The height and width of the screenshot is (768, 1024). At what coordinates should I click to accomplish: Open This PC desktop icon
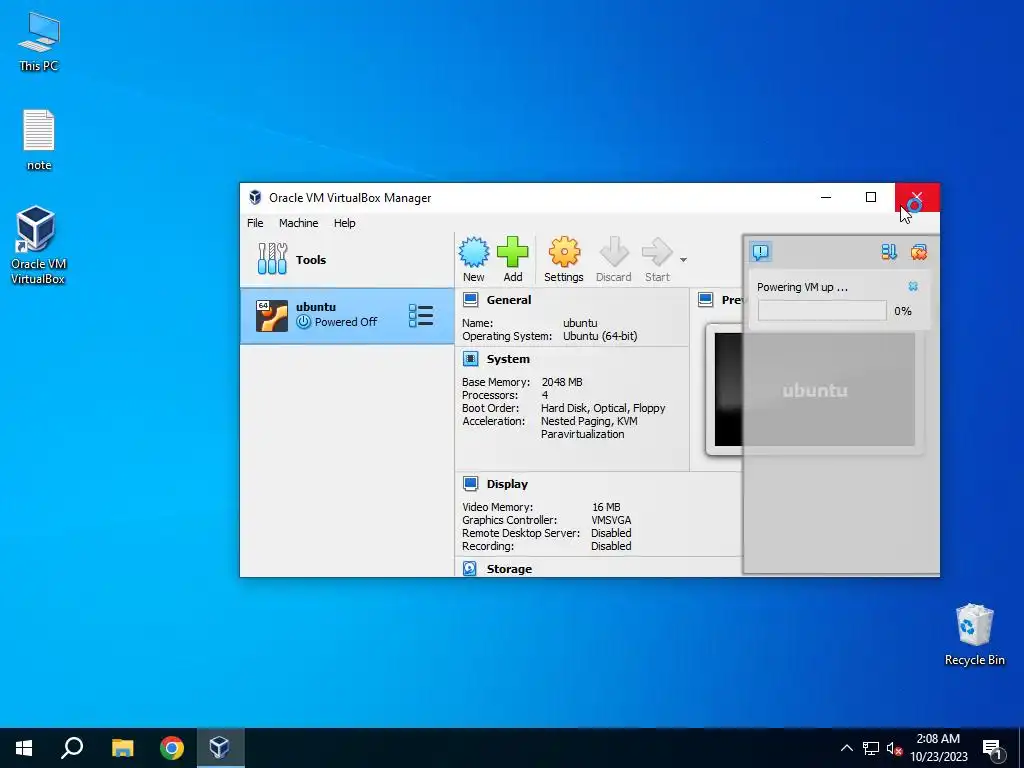coord(39,41)
